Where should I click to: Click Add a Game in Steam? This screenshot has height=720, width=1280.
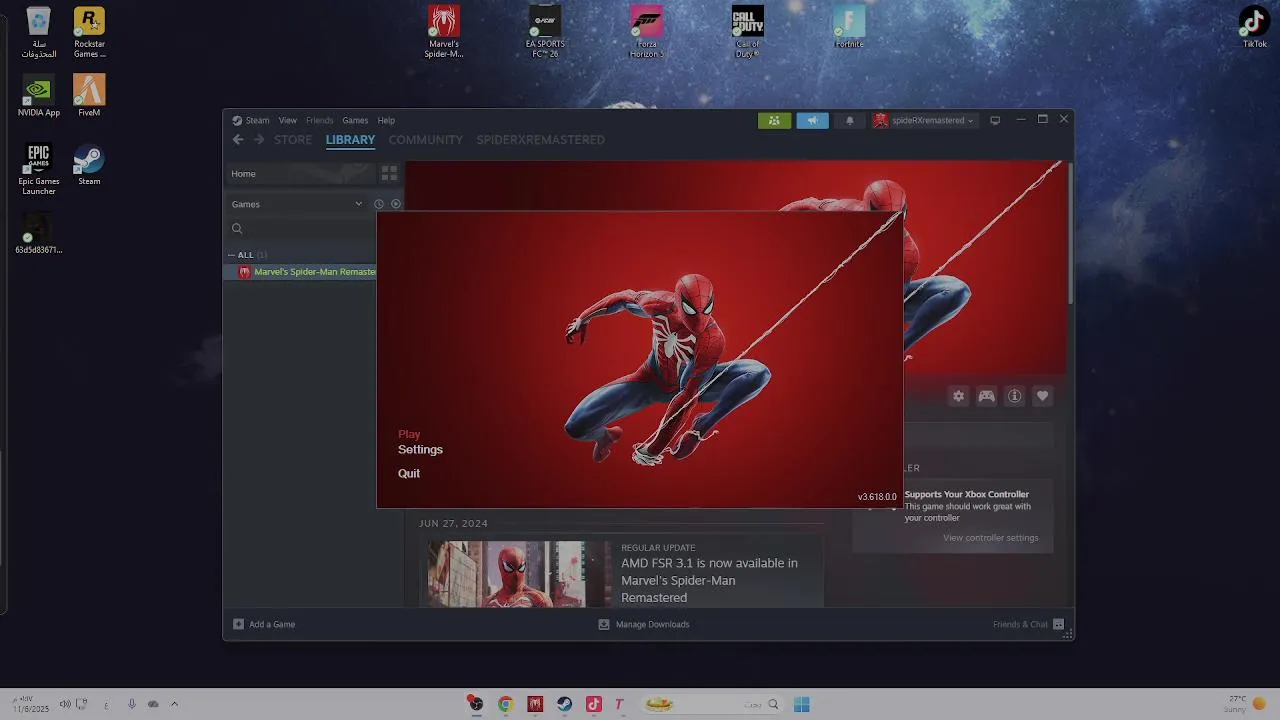(264, 624)
